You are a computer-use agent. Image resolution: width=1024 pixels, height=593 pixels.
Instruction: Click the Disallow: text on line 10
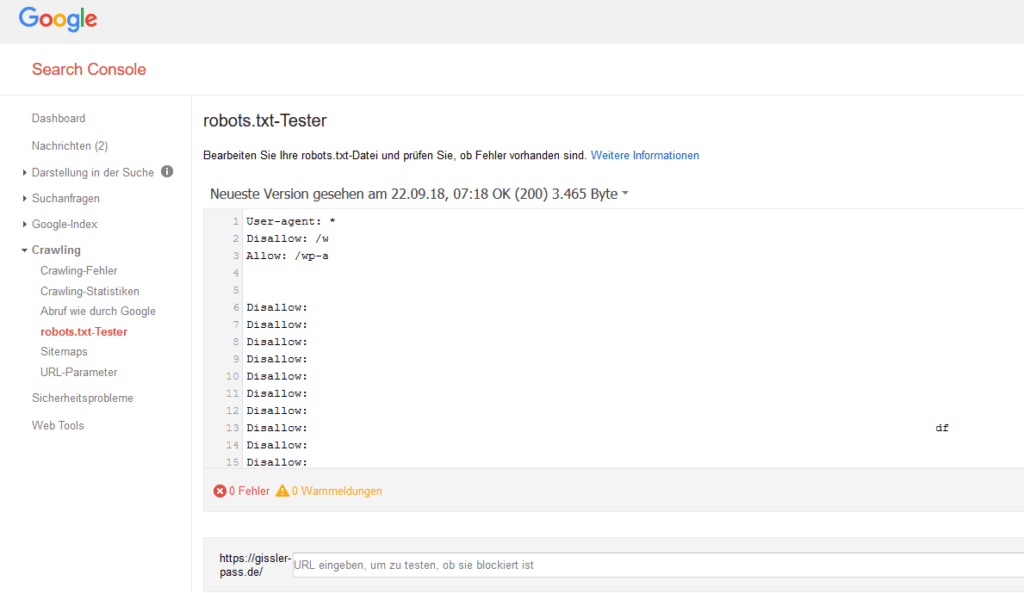click(x=277, y=376)
